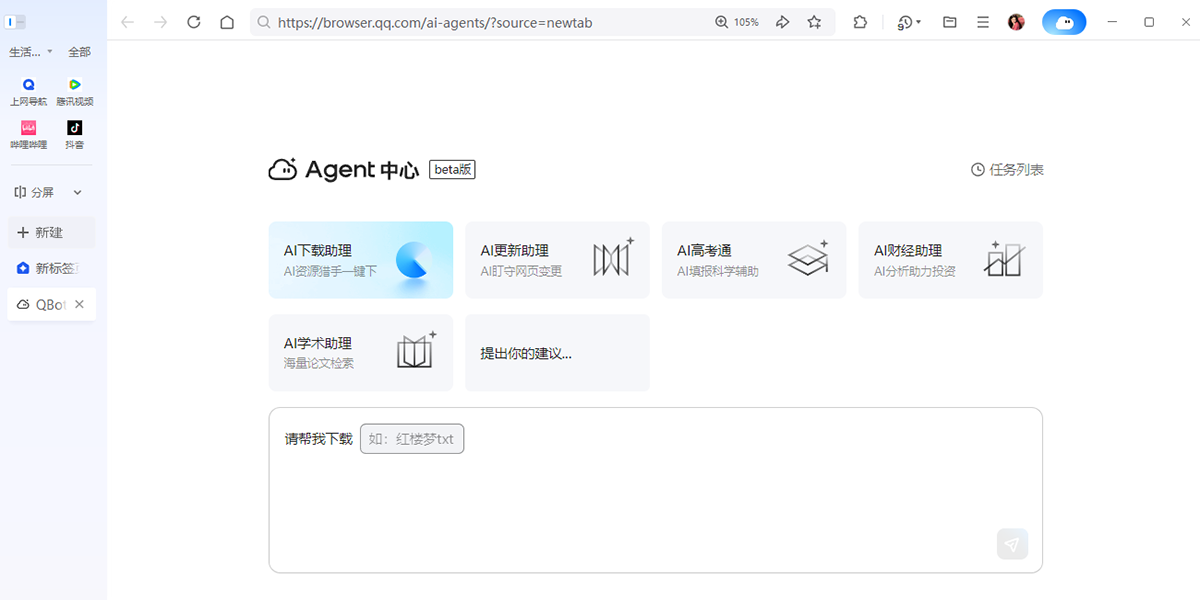Select the AI财经助理 card
Viewport: 1200px width, 600px height.
tap(951, 260)
